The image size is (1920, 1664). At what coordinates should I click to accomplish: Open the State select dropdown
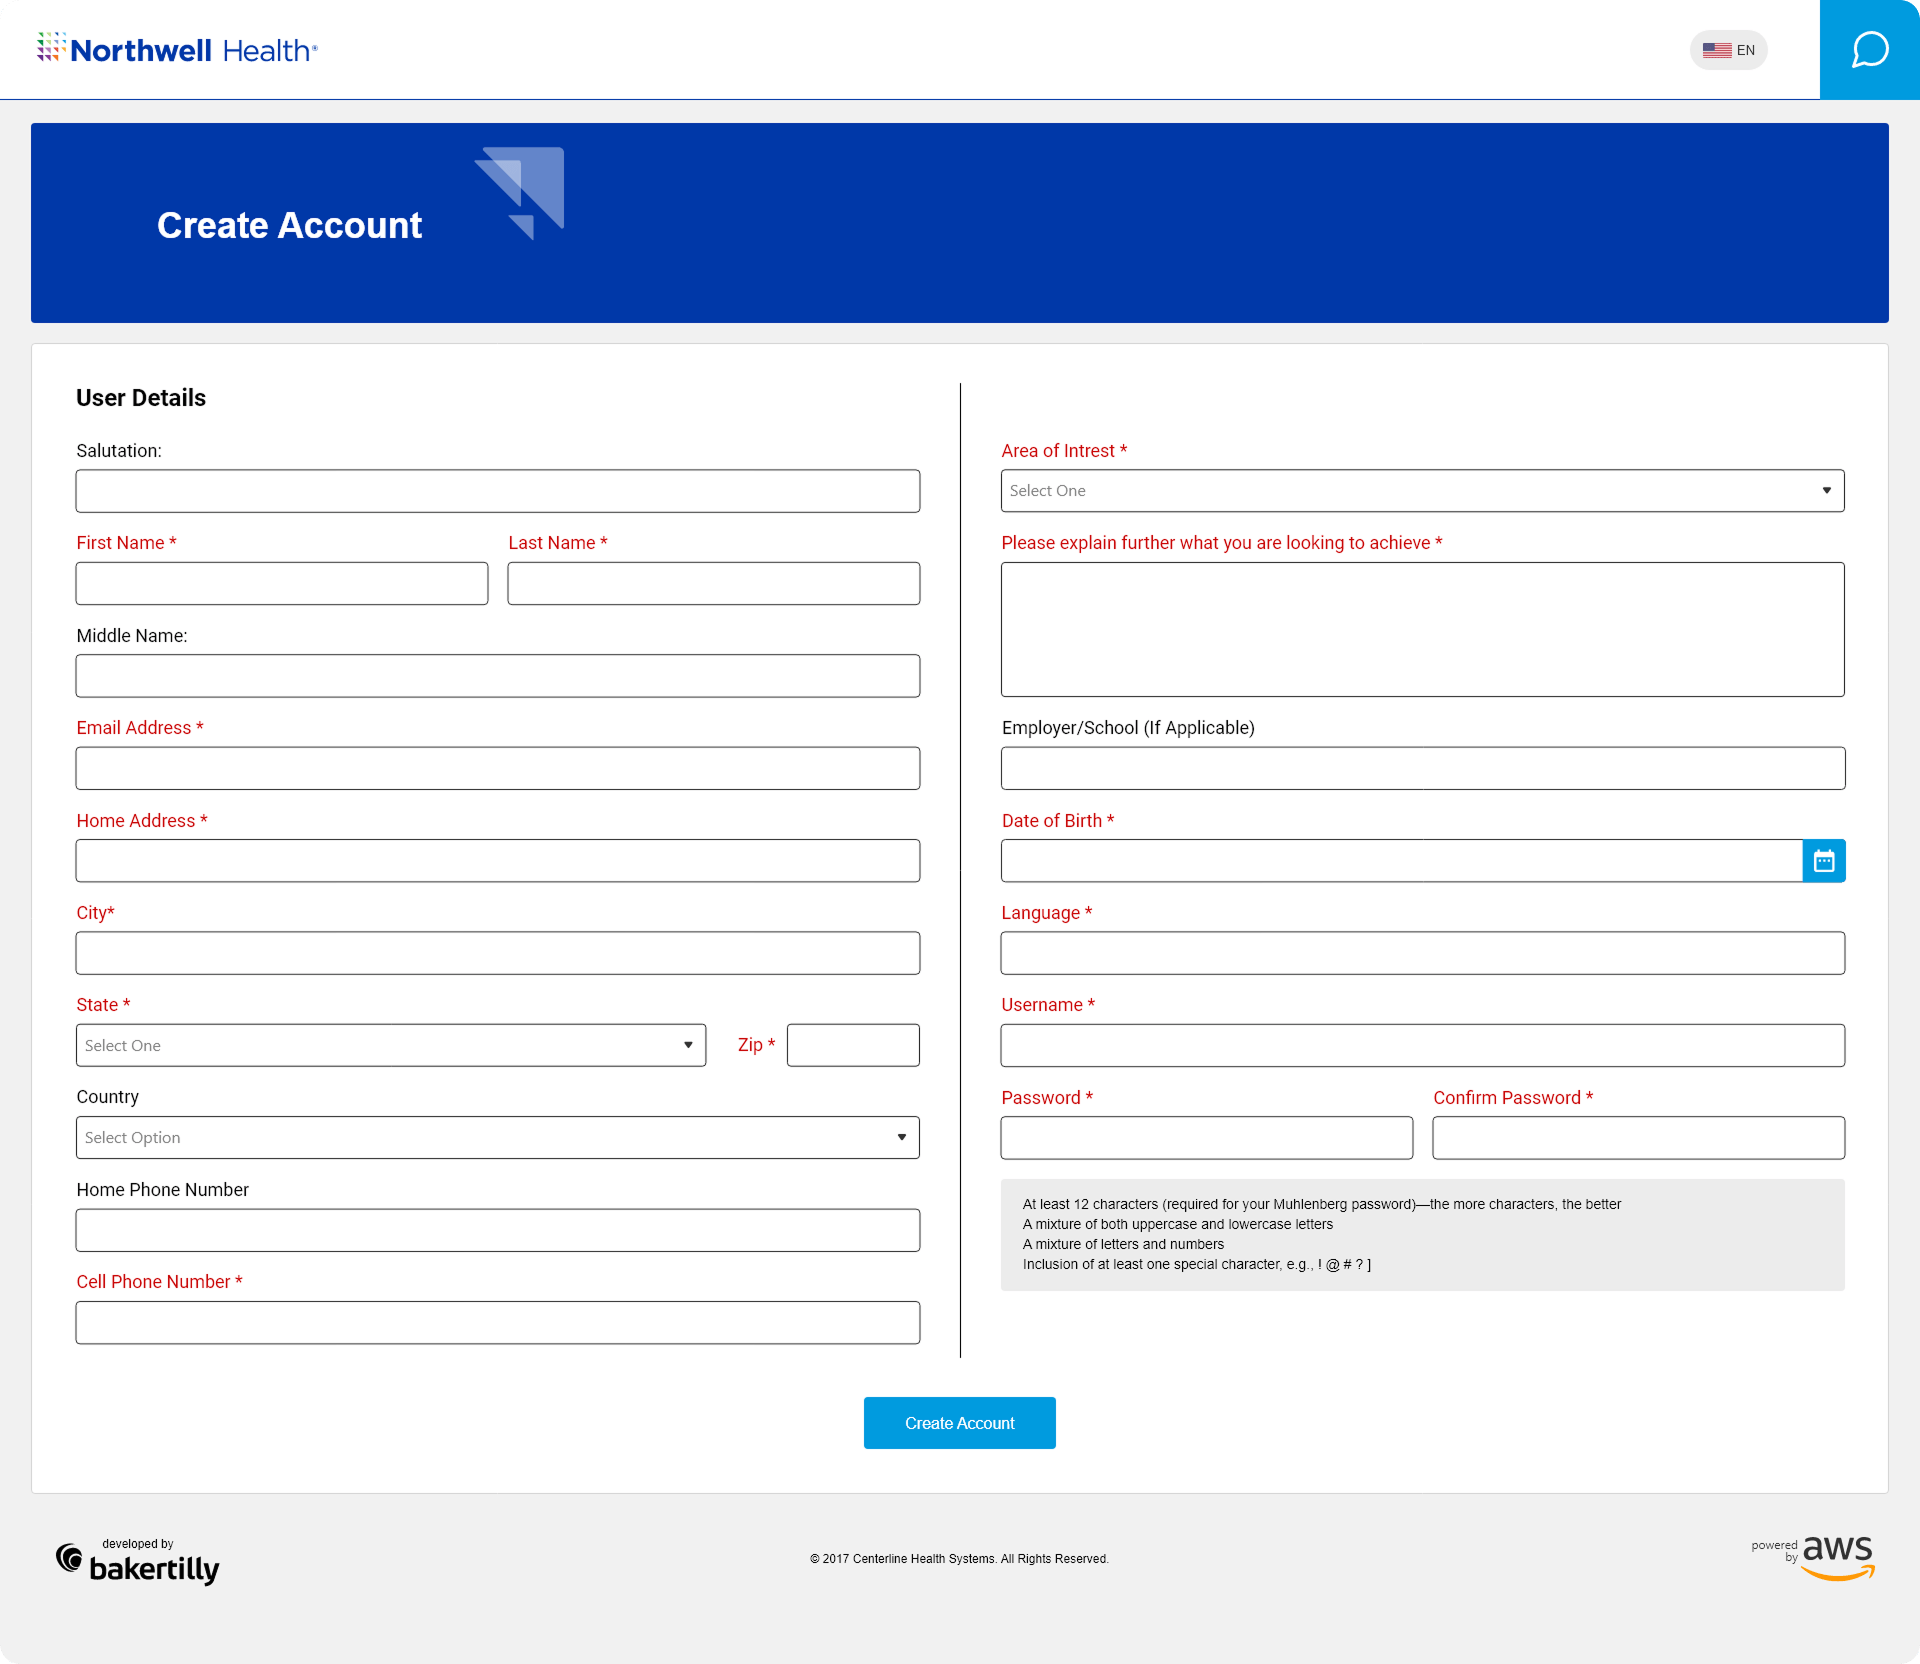coord(390,1045)
